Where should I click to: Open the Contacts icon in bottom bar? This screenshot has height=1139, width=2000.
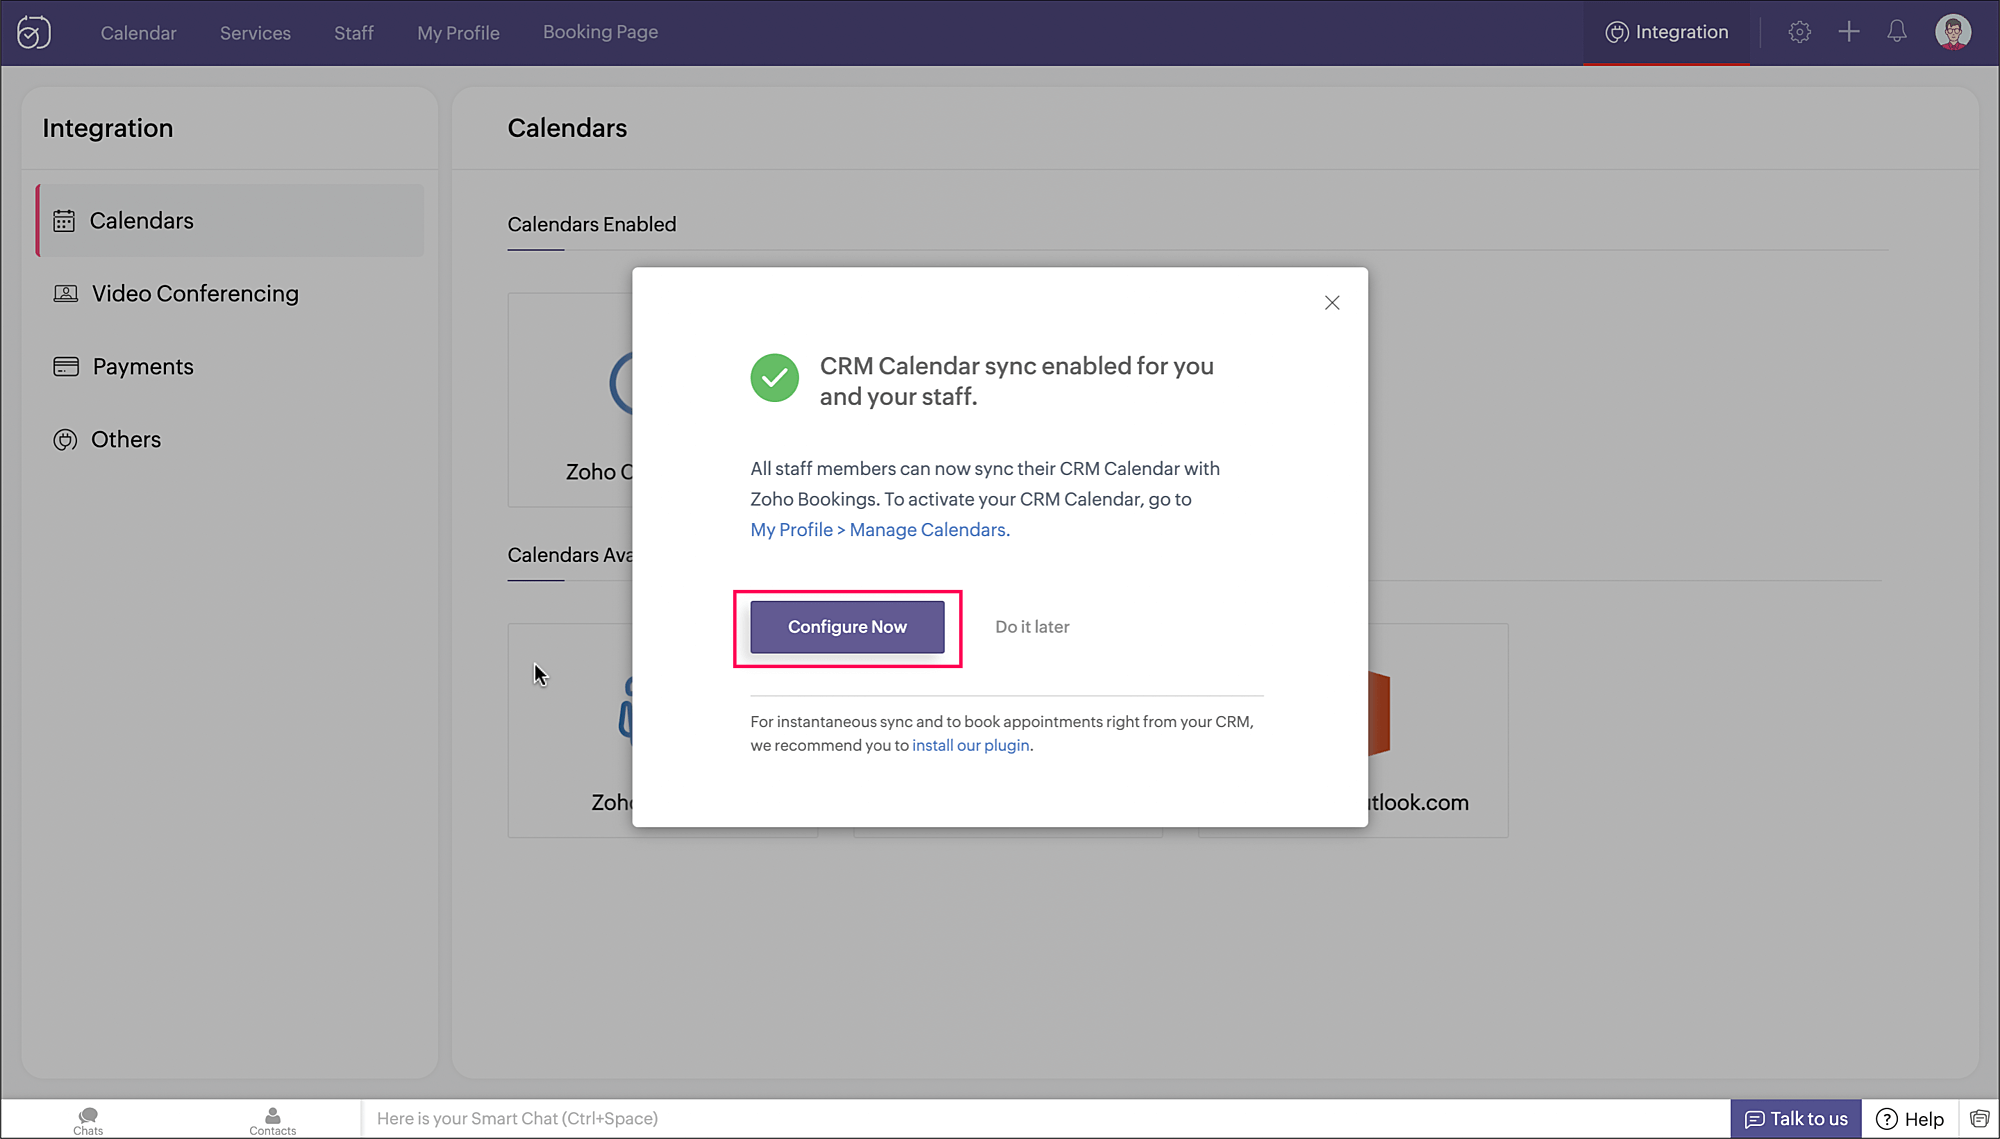point(272,1120)
